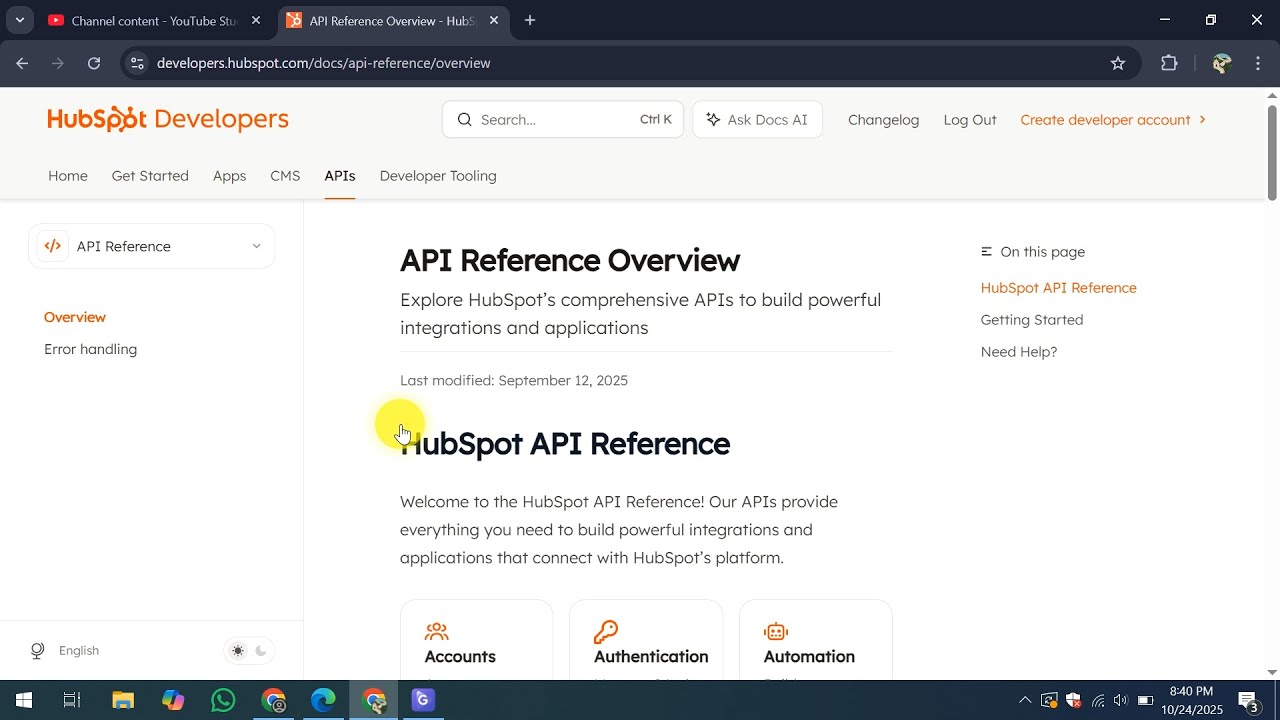Click the Accounts card people icon

pyautogui.click(x=436, y=632)
